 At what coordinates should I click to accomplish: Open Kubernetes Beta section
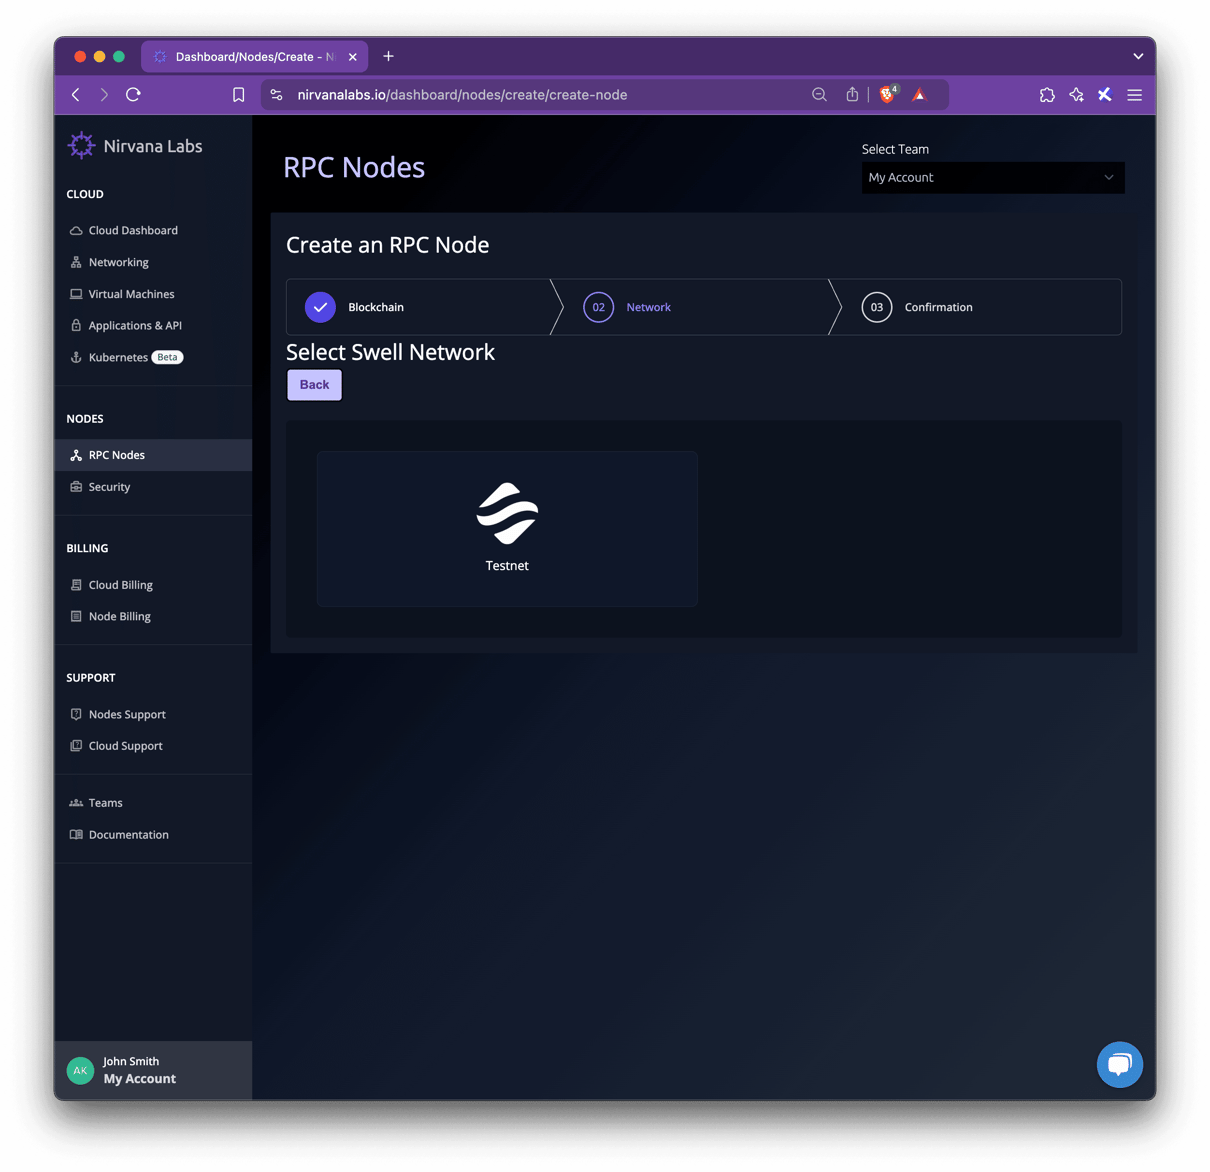point(135,357)
